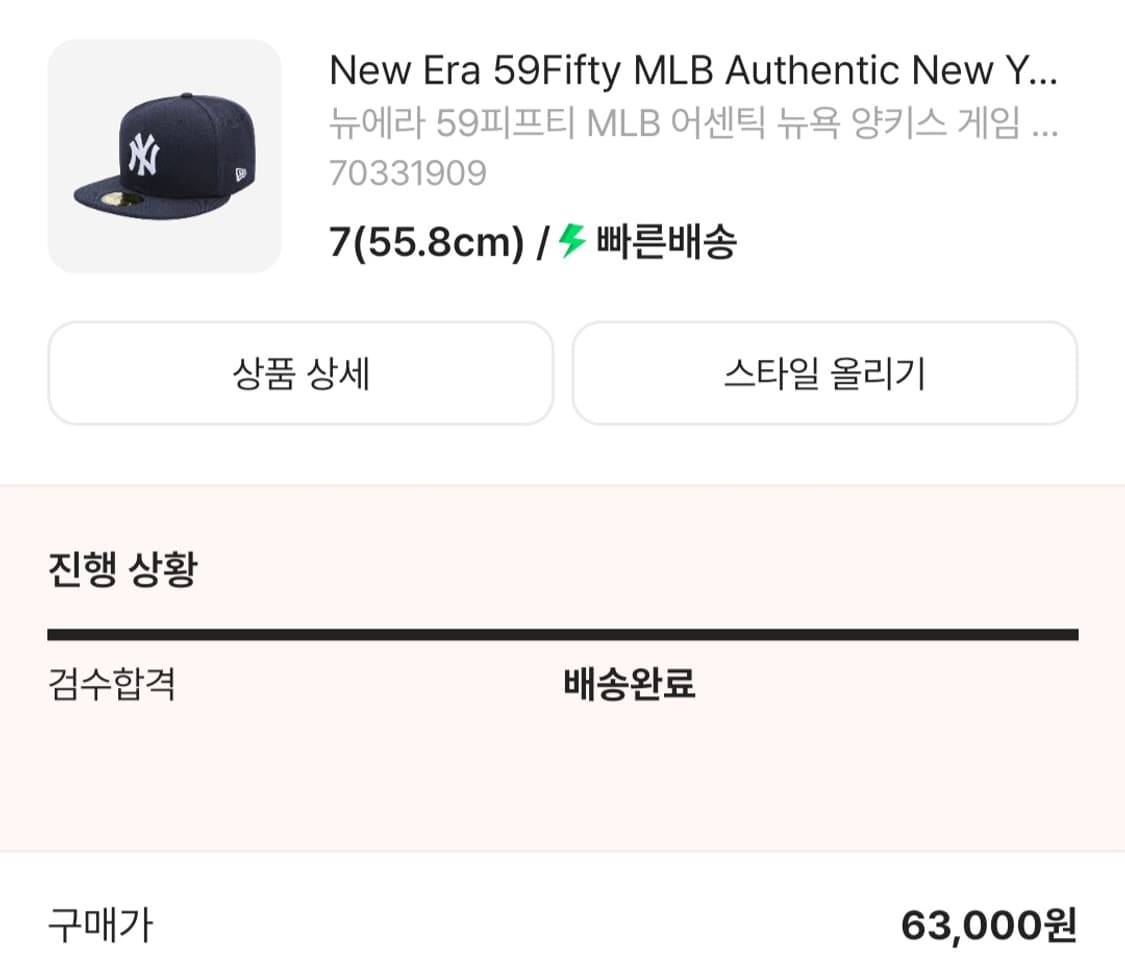Viewport: 1125px width, 968px height.
Task: Click the 배송완료 delivery complete status
Action: click(x=629, y=685)
